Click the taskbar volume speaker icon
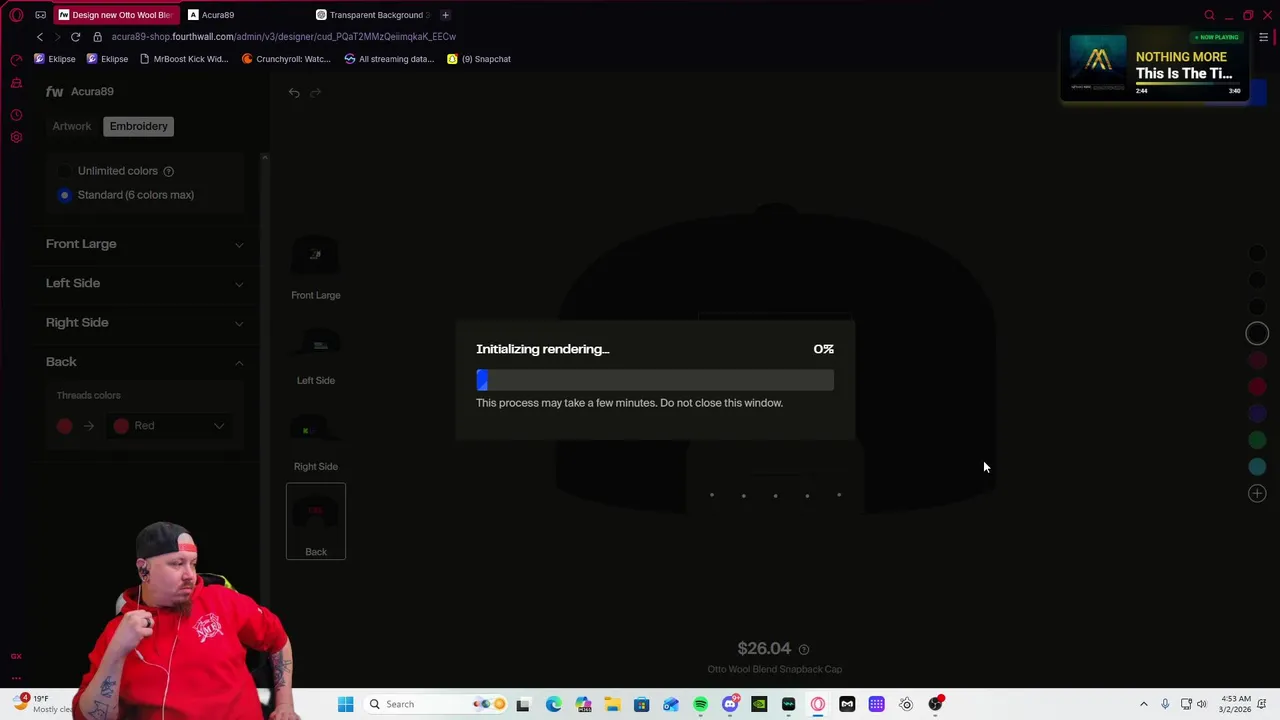The width and height of the screenshot is (1280, 720). (x=1202, y=704)
